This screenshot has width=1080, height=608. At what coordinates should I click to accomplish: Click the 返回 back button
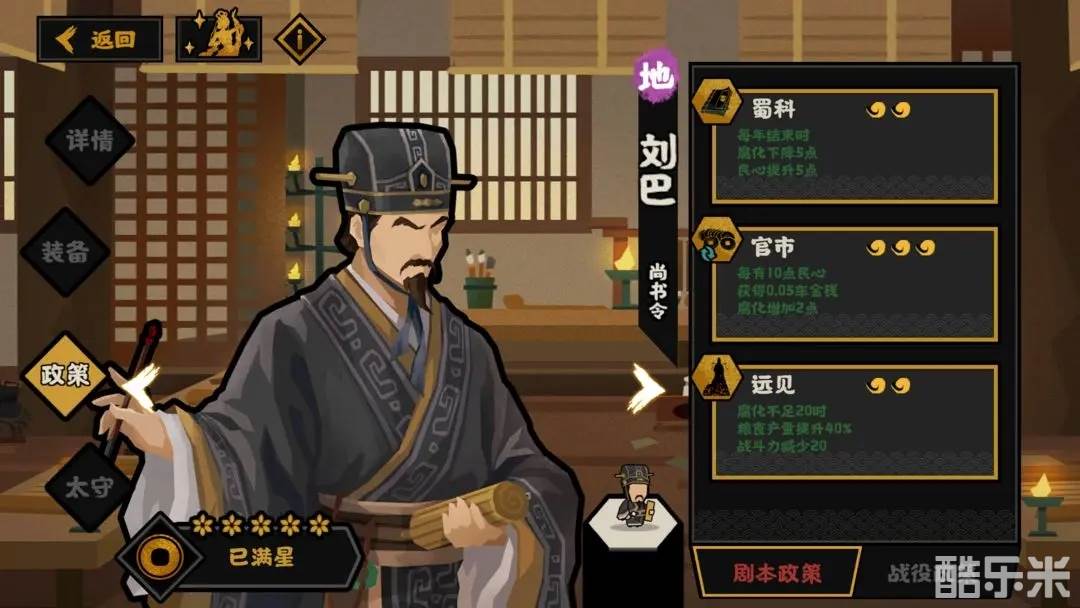coord(100,40)
